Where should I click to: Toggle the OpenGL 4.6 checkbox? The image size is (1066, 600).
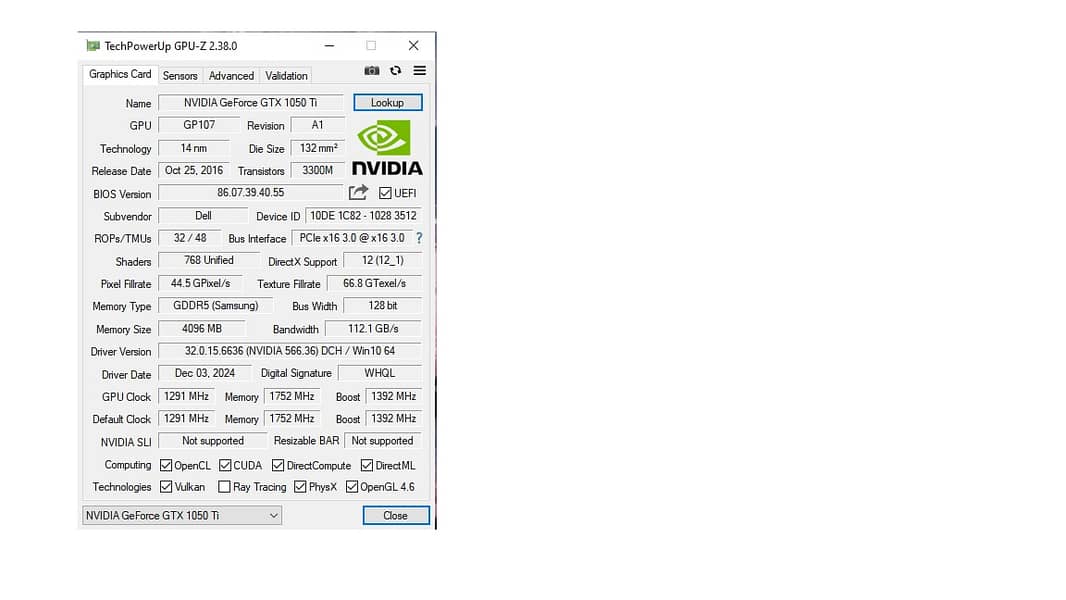(x=352, y=487)
